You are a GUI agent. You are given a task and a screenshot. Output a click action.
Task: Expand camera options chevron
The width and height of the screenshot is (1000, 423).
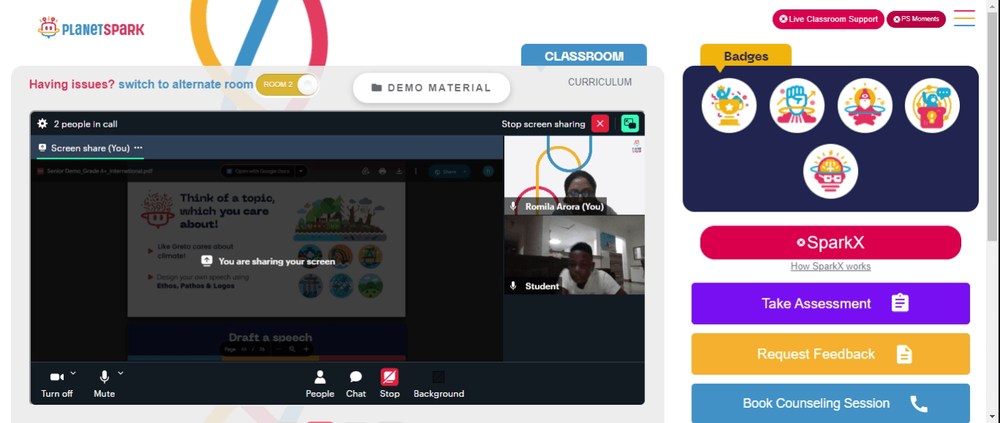(73, 373)
